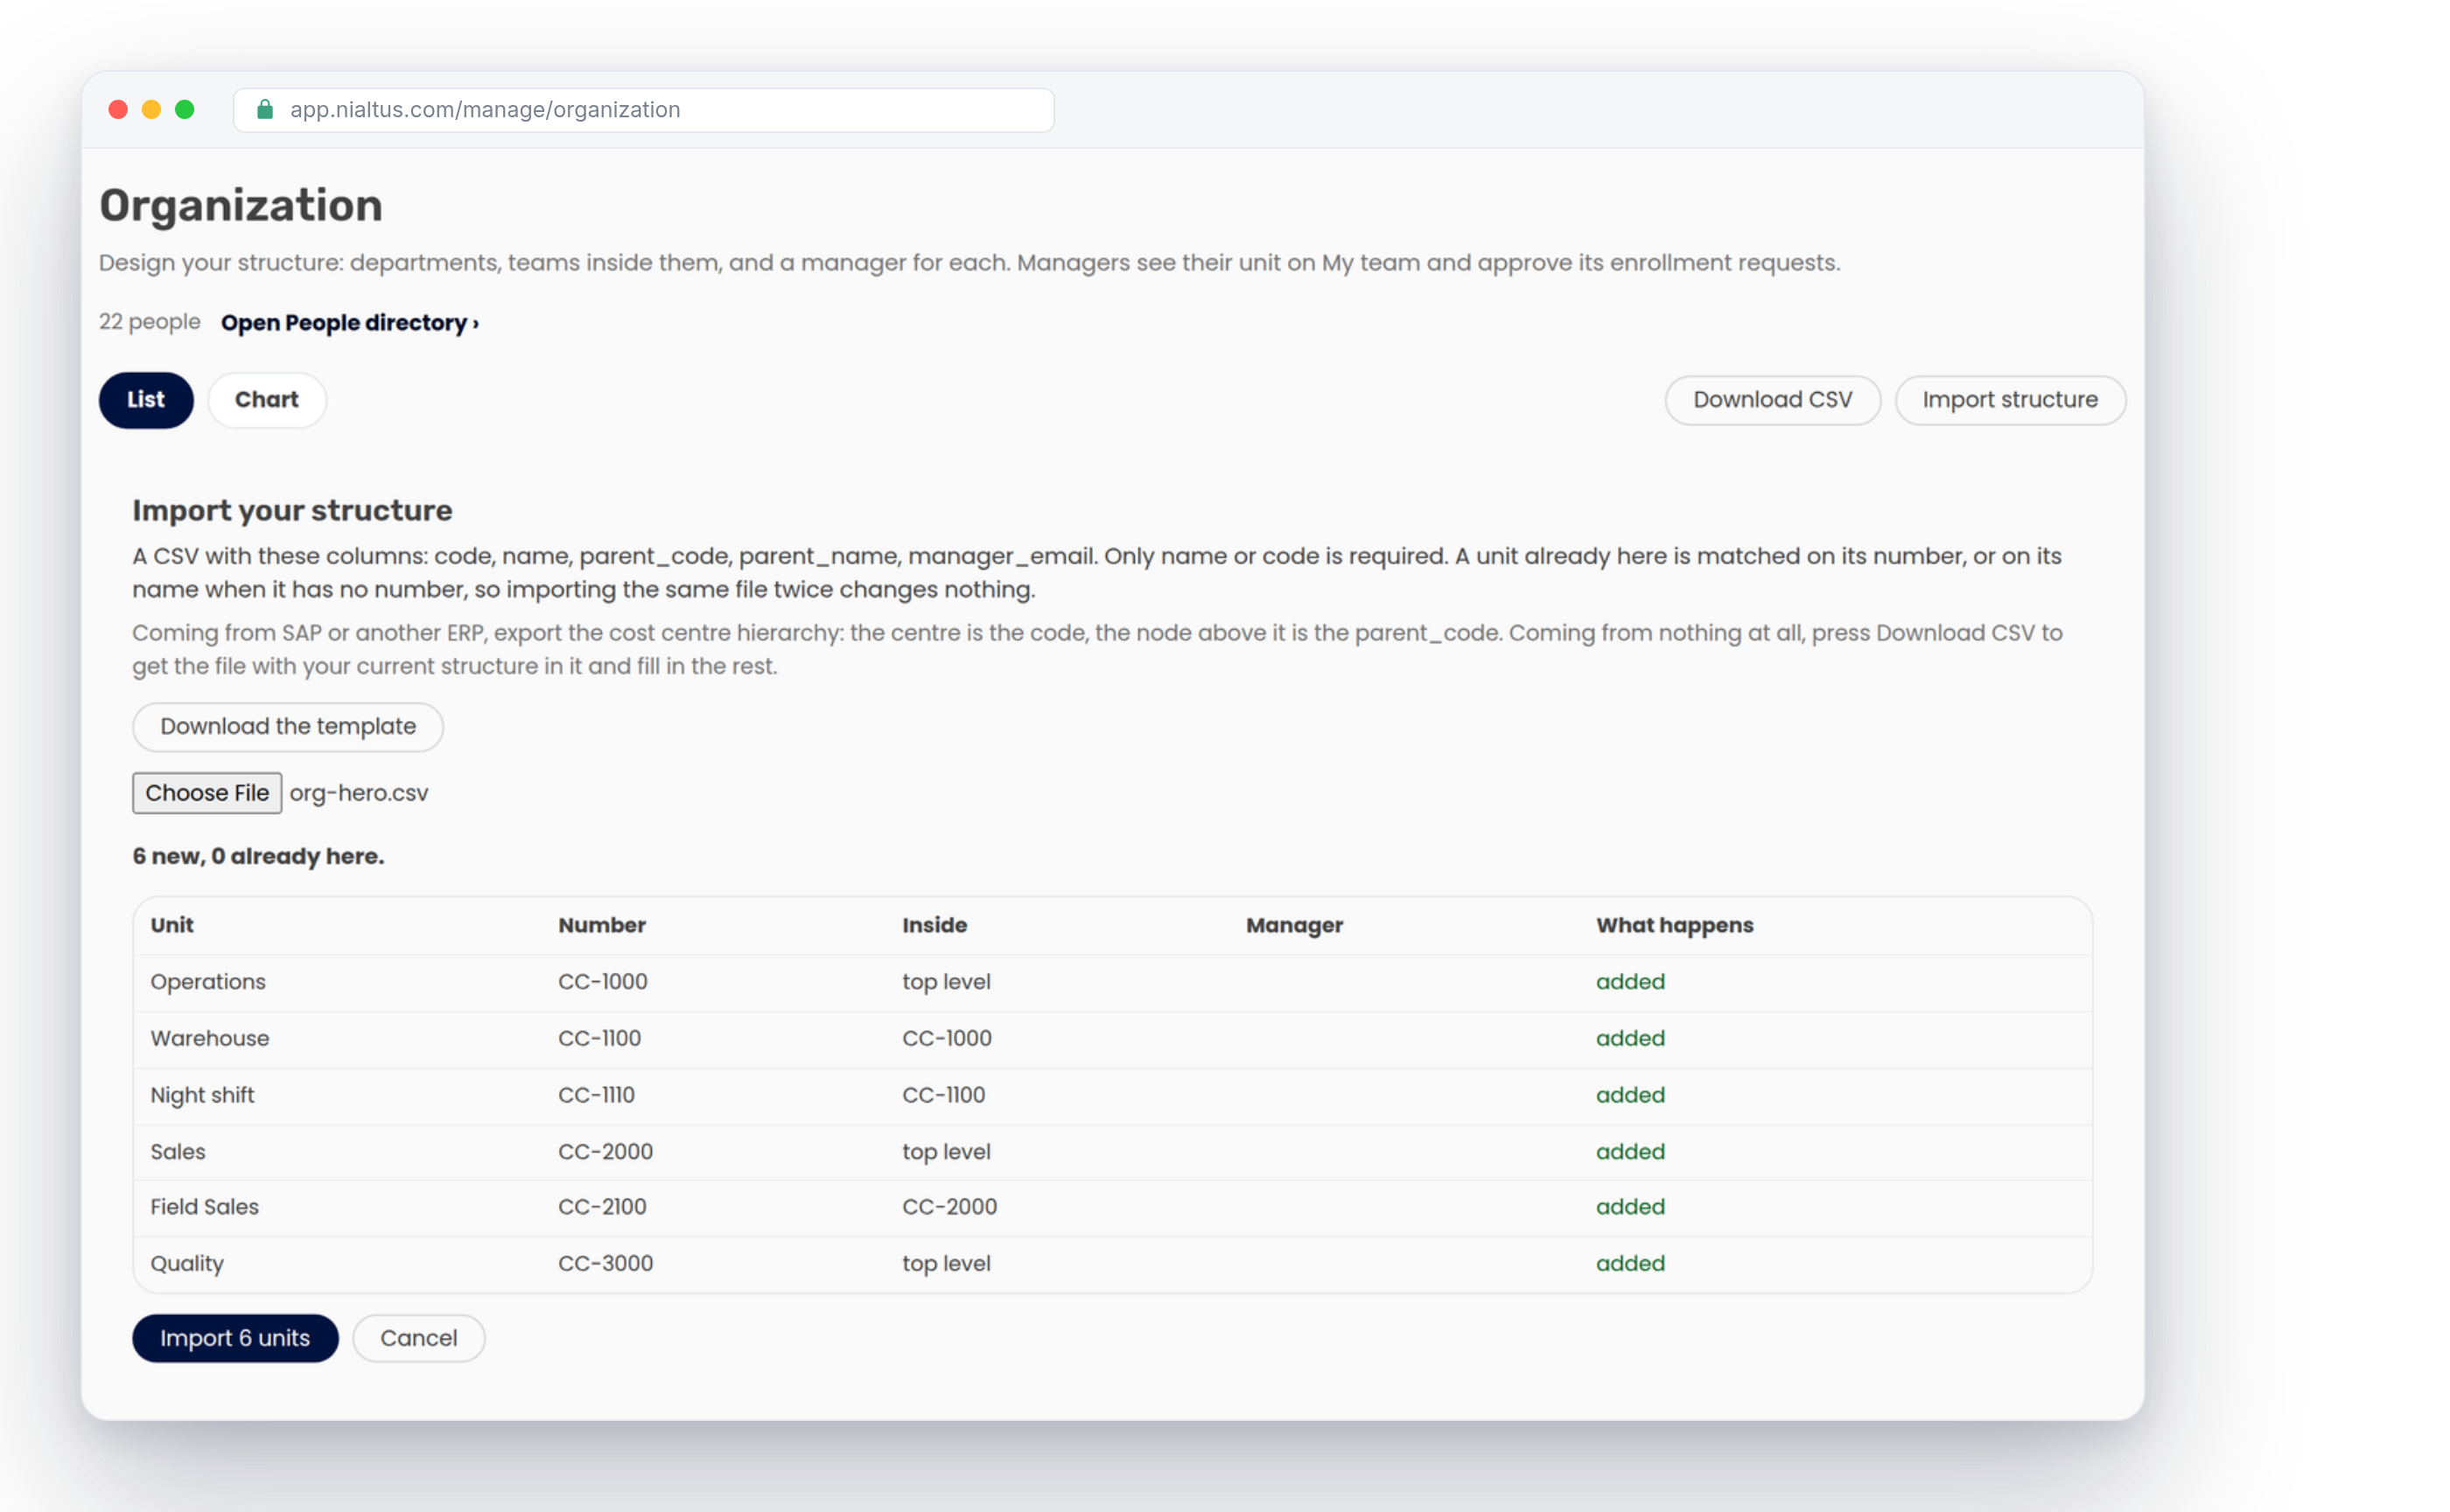
Task: Download the template file
Action: [288, 727]
